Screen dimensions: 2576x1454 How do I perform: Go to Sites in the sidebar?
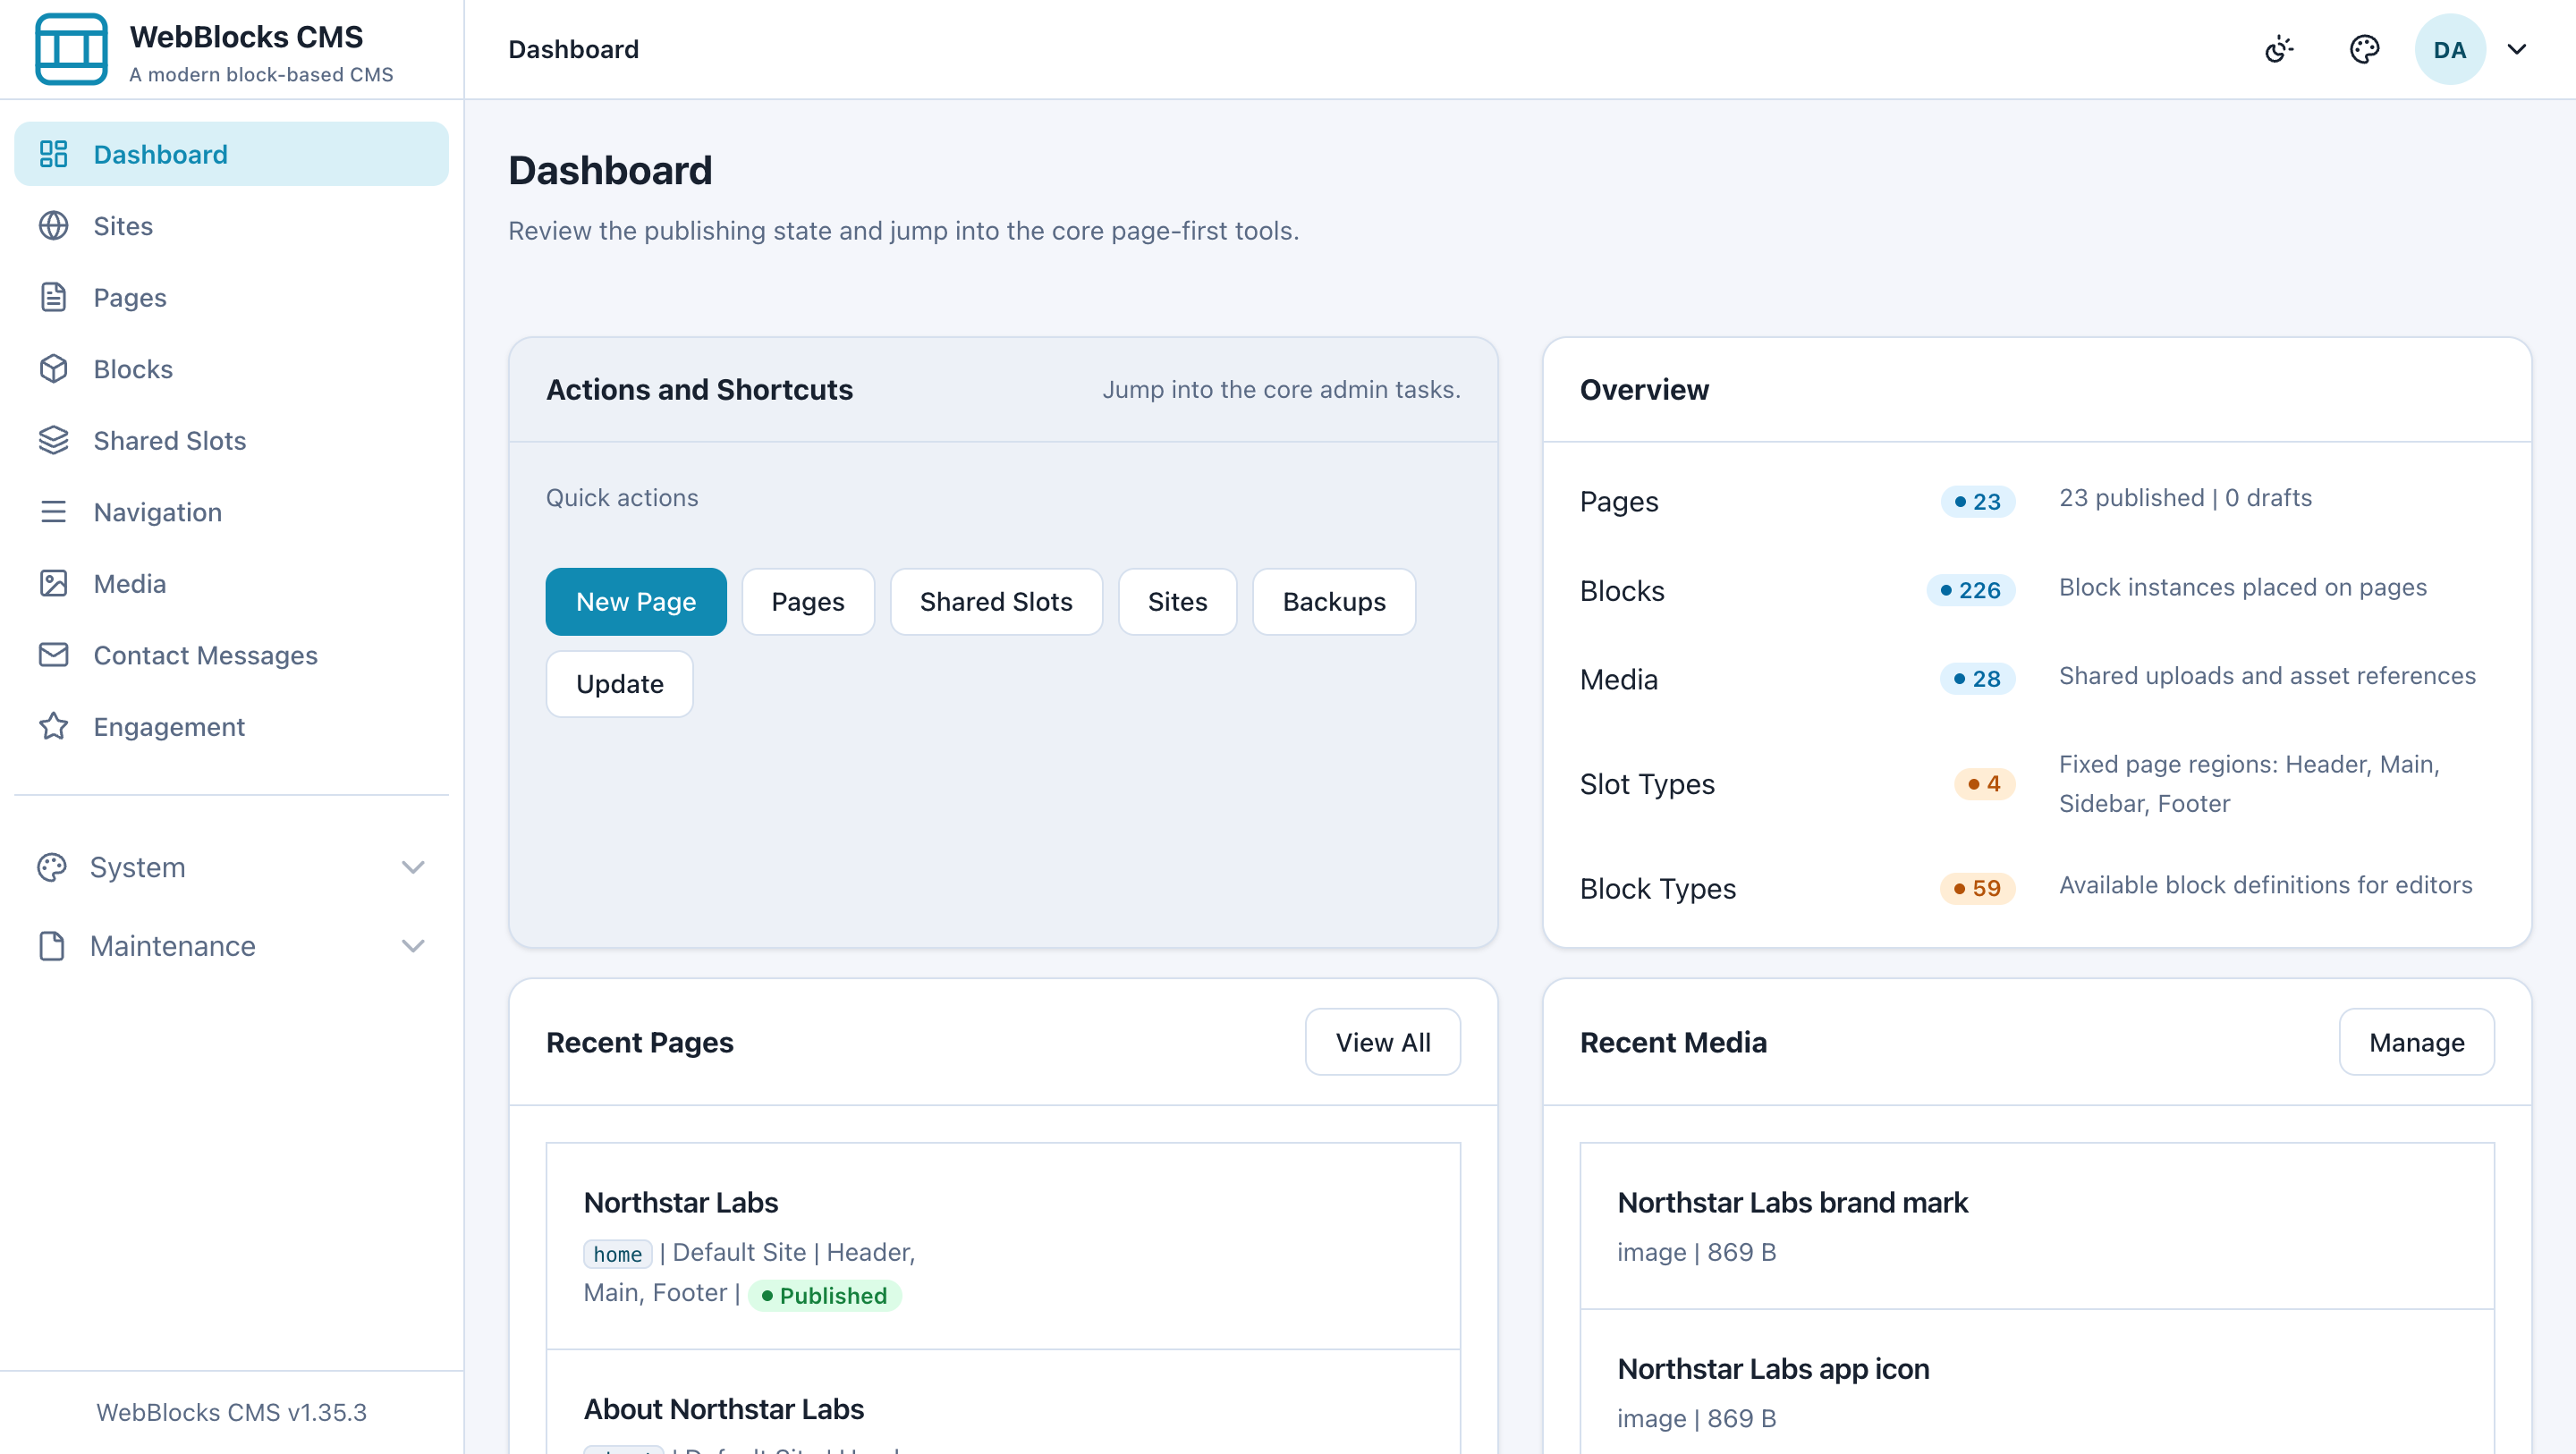pyautogui.click(x=231, y=226)
